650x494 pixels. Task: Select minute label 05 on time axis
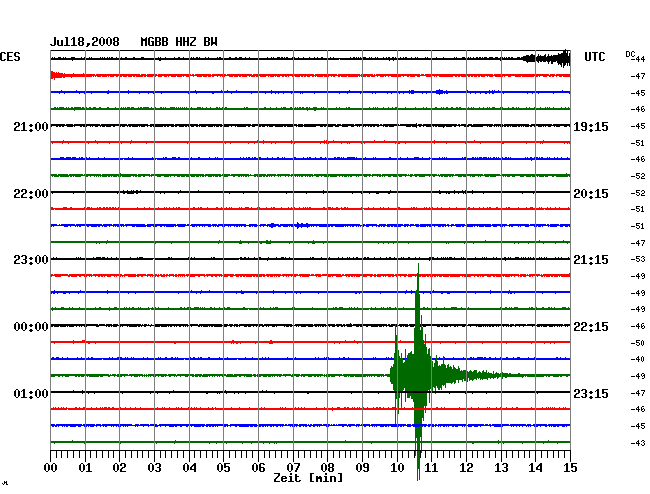click(x=223, y=467)
